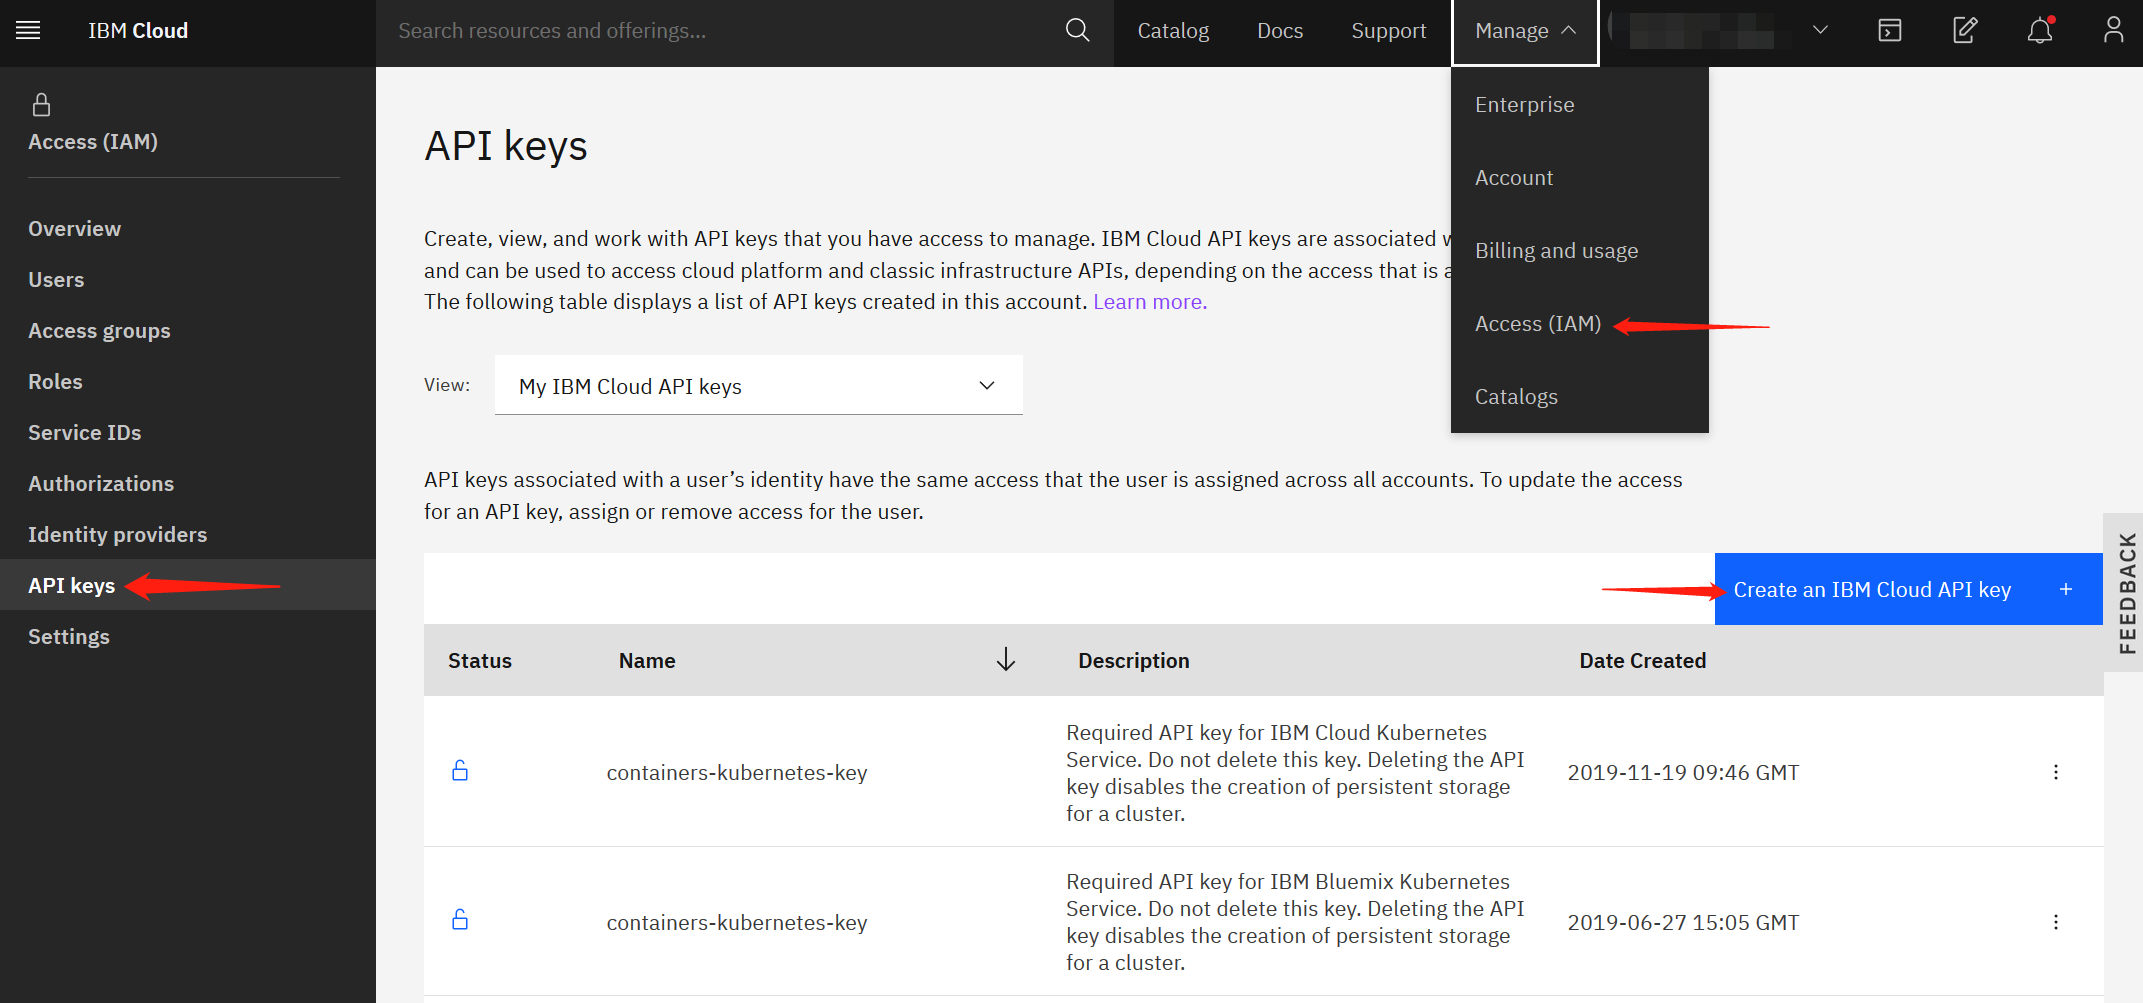Collapse the Manage menu
Viewport: 2143px width, 1003px height.
click(1525, 31)
